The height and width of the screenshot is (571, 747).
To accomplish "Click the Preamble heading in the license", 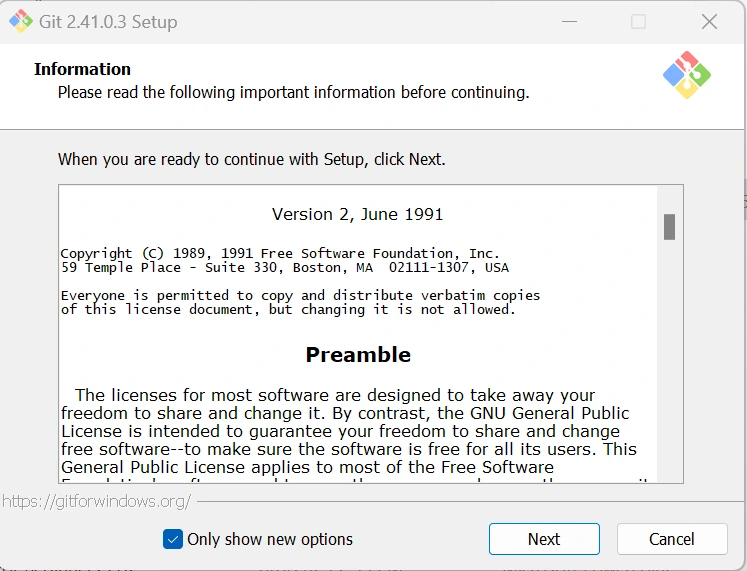I will pyautogui.click(x=358, y=355).
